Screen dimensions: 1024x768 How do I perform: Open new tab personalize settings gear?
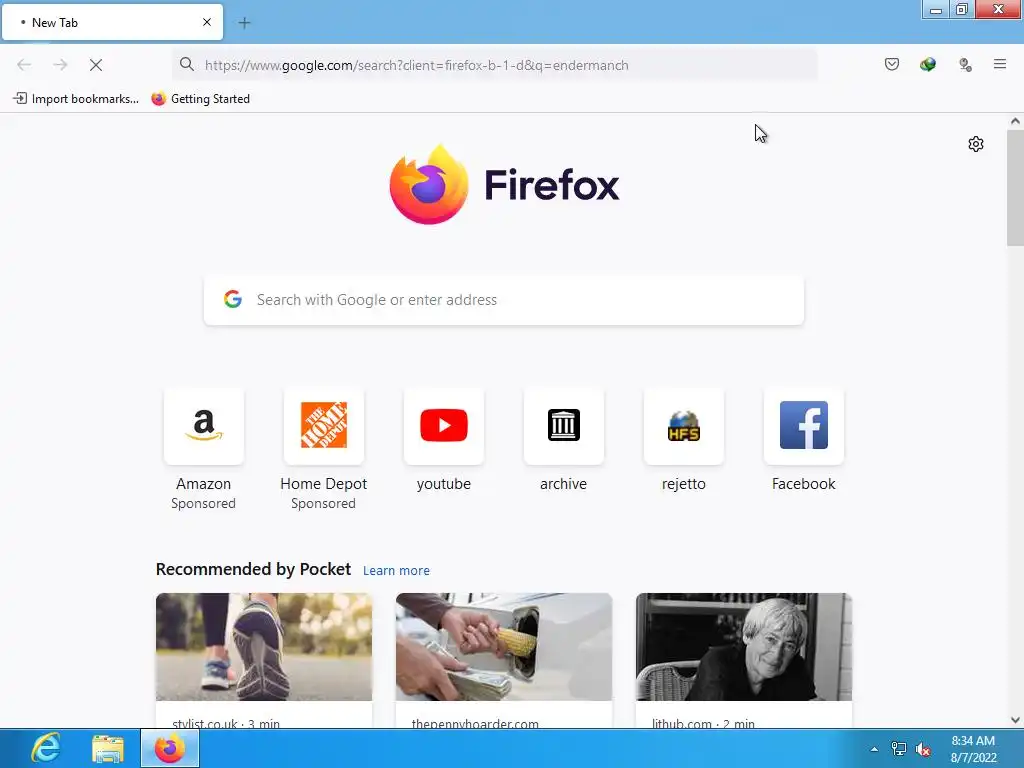pyautogui.click(x=976, y=144)
